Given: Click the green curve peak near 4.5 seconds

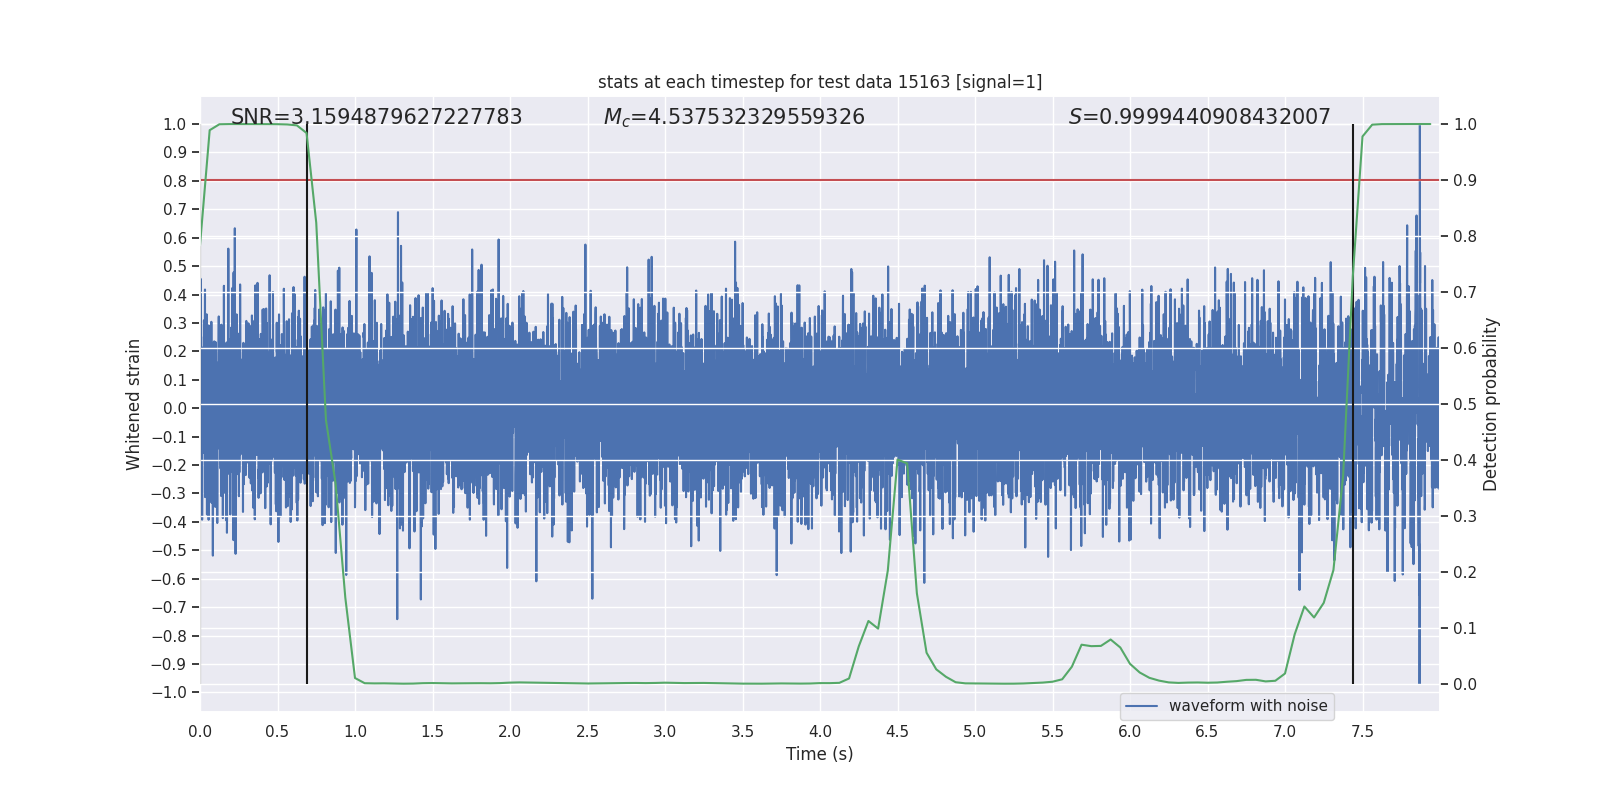Looking at the screenshot, I should pos(898,459).
